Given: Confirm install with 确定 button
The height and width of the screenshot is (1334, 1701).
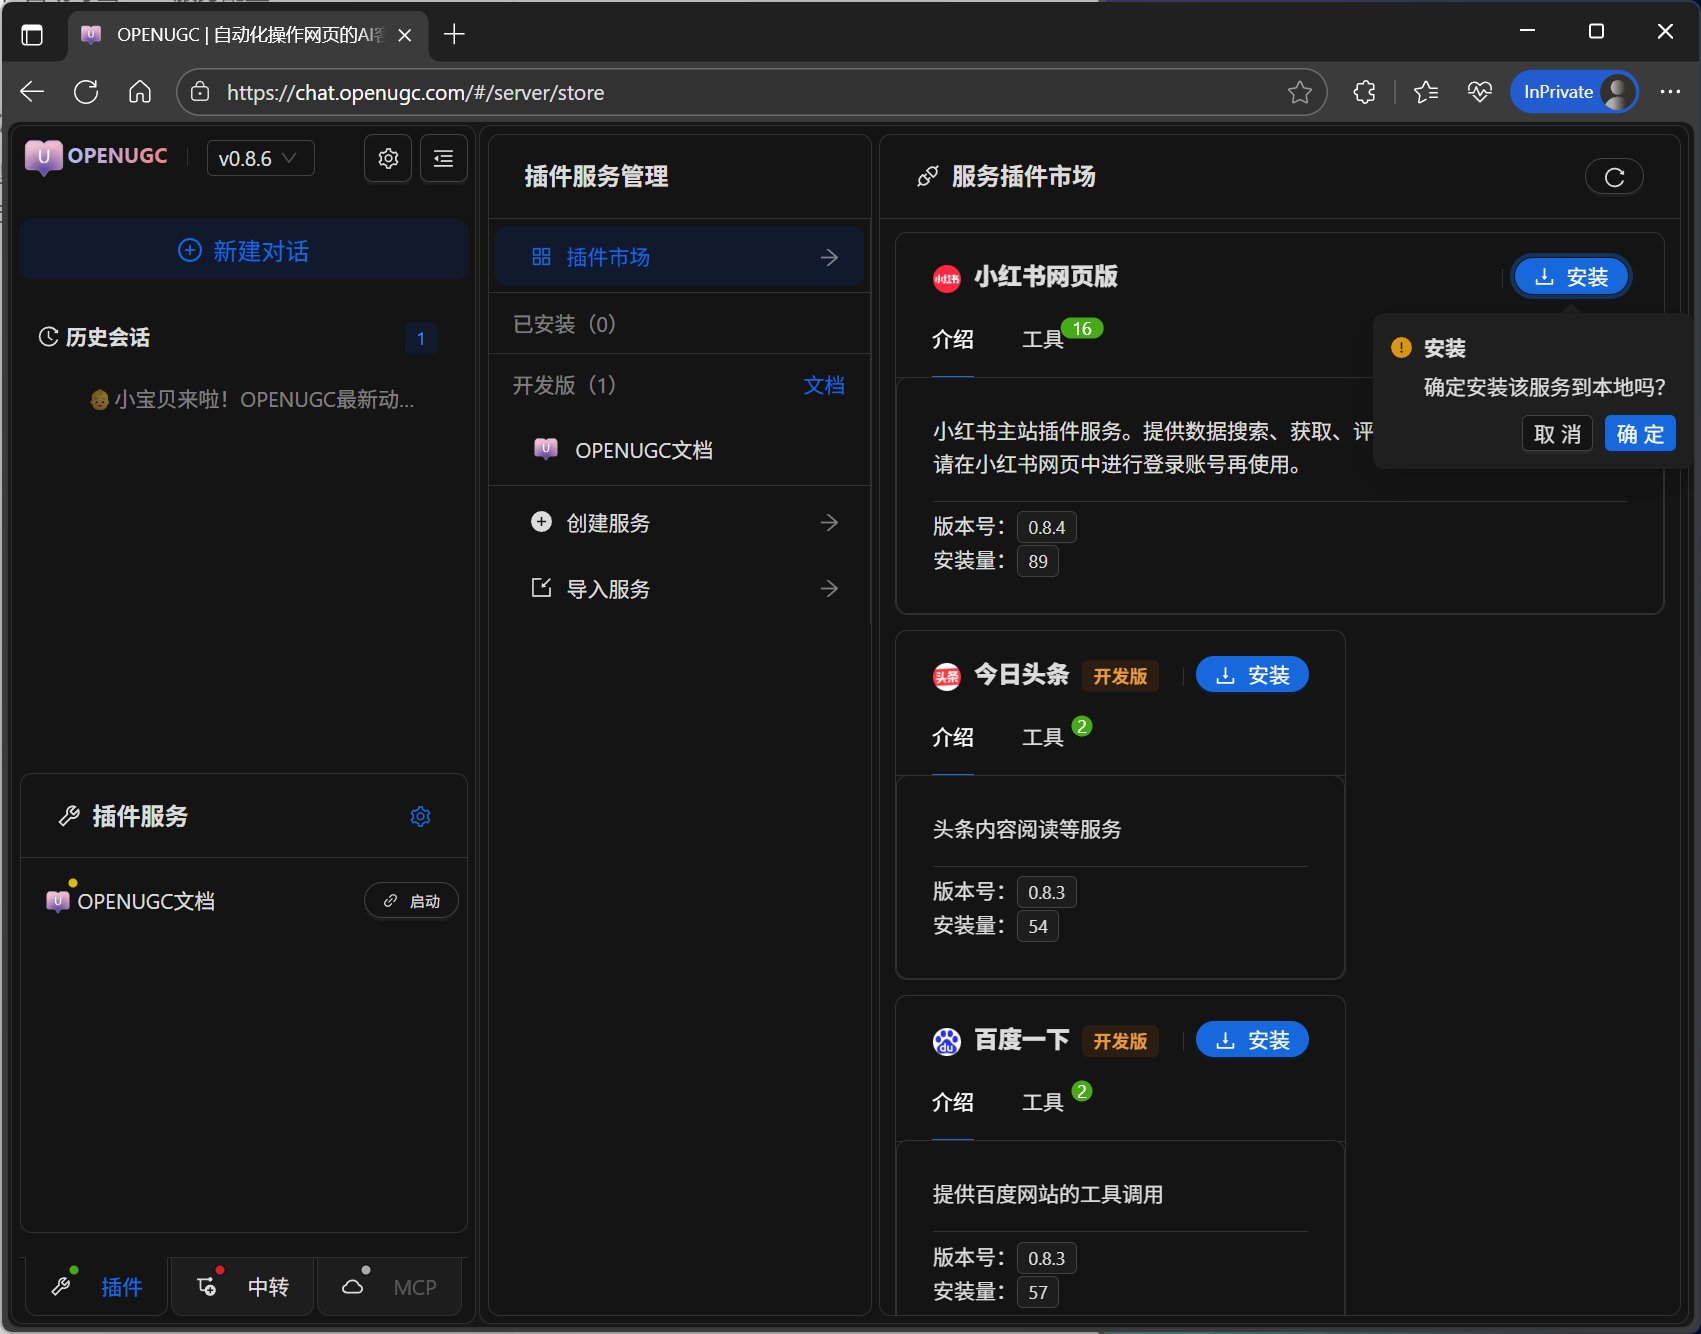Looking at the screenshot, I should coord(1640,434).
